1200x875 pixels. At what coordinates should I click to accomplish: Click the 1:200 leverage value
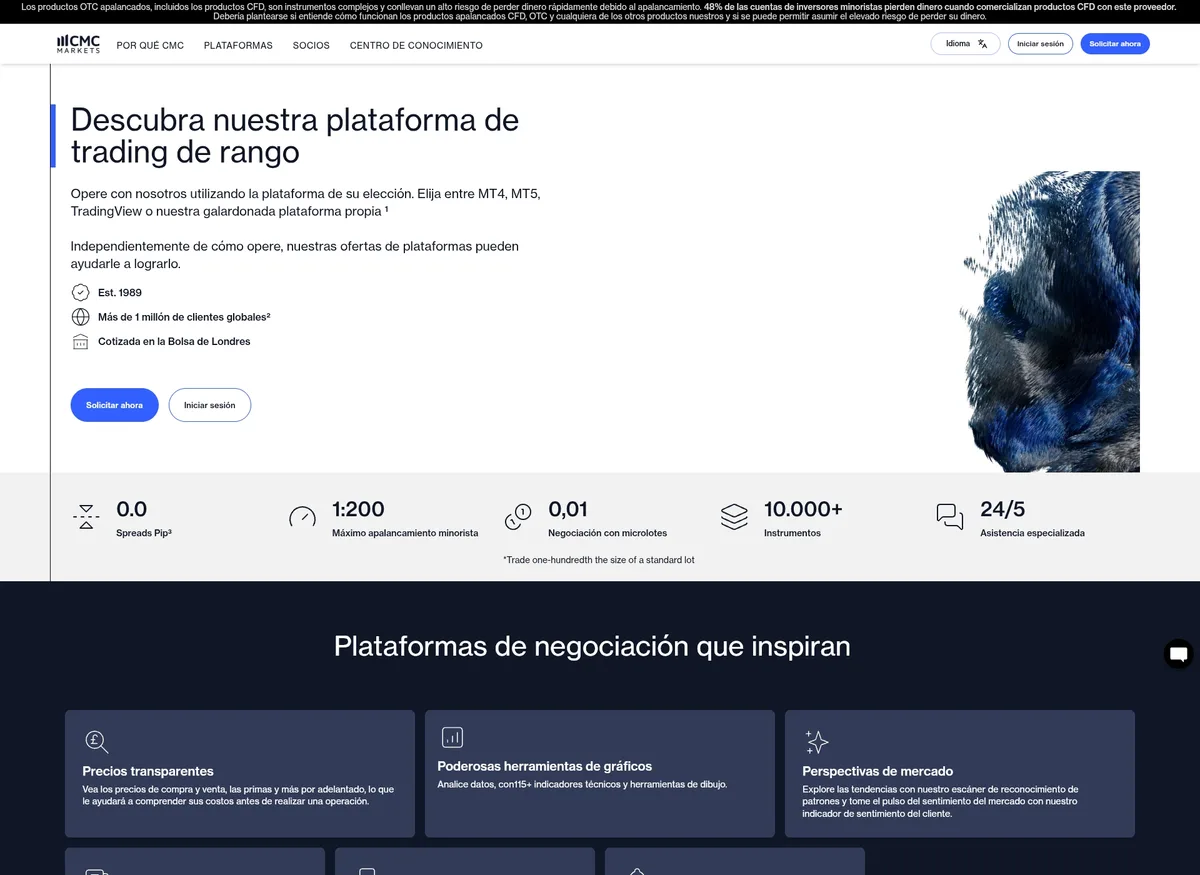click(358, 509)
